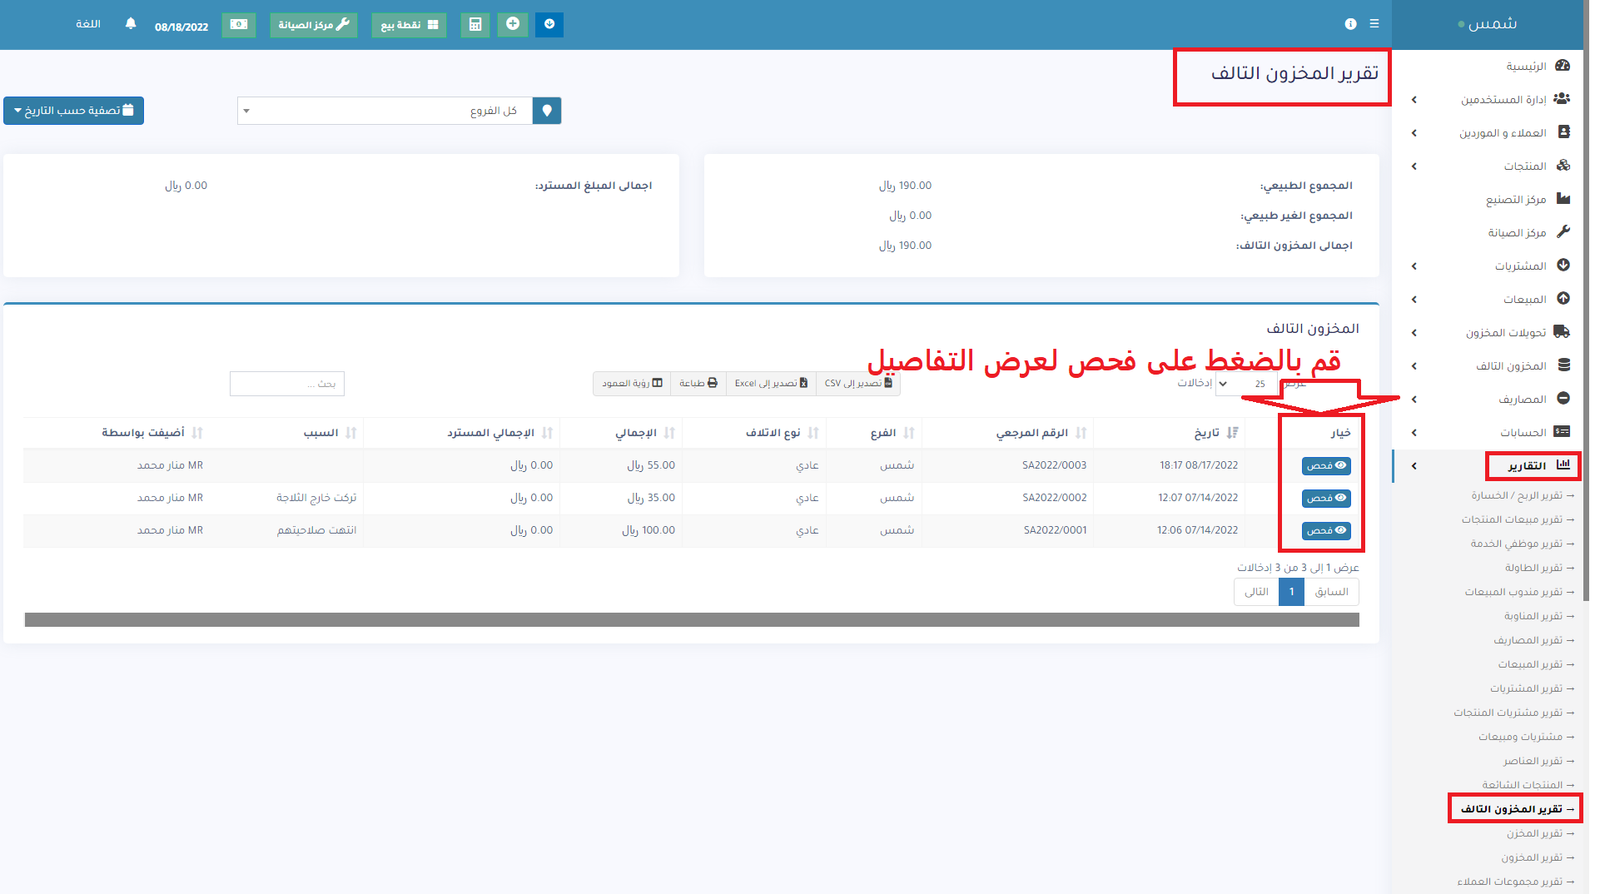Toggle column visibility with رؤية العمود
Viewport: 1600px width, 894px height.
tap(632, 383)
